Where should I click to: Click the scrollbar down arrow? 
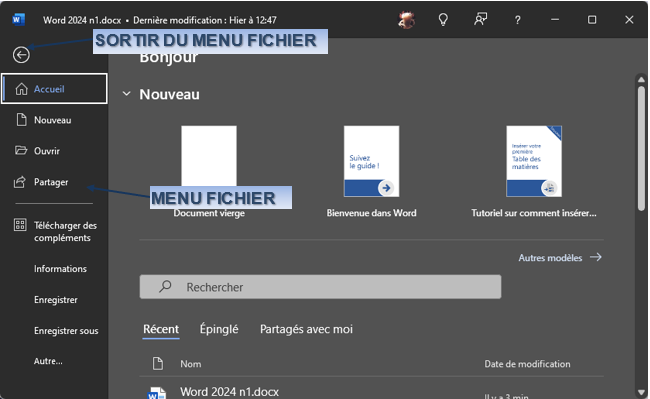coord(641,392)
